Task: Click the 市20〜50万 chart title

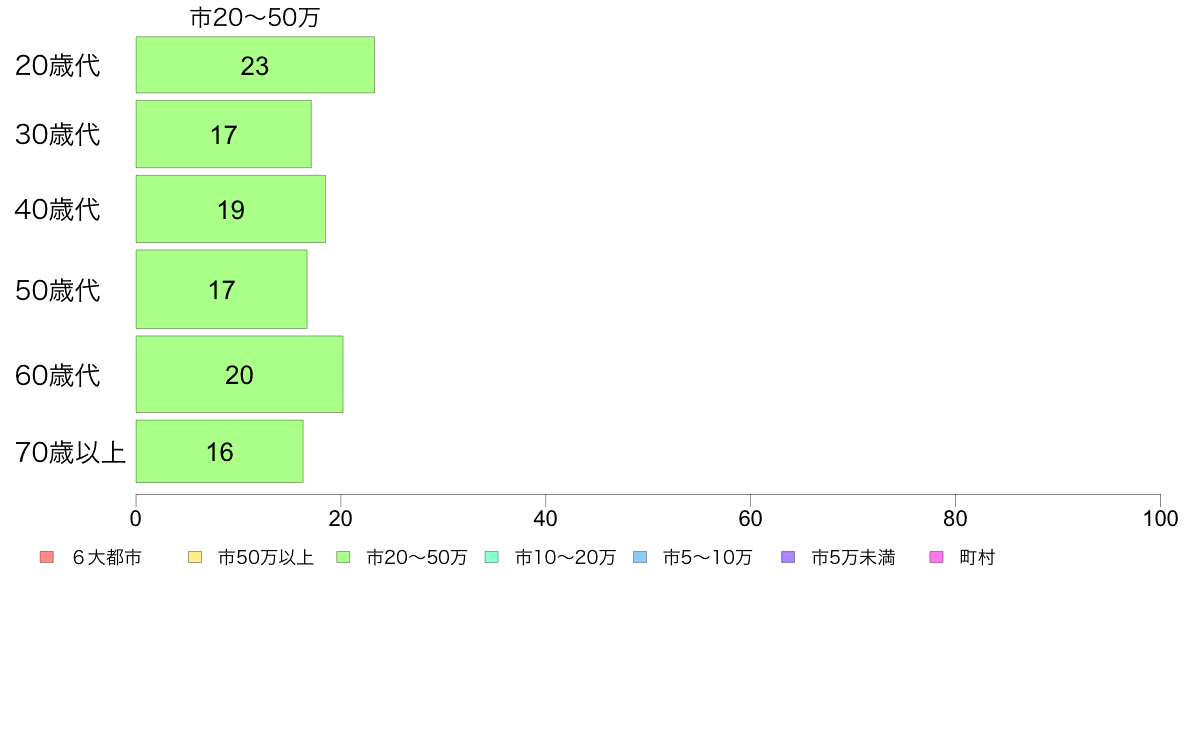Action: click(x=255, y=17)
